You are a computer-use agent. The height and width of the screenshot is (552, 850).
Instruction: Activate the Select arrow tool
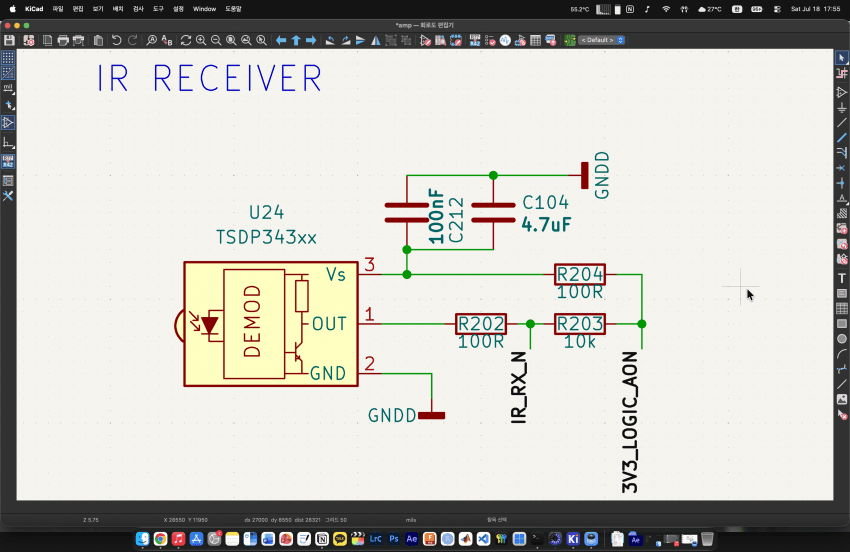(842, 58)
